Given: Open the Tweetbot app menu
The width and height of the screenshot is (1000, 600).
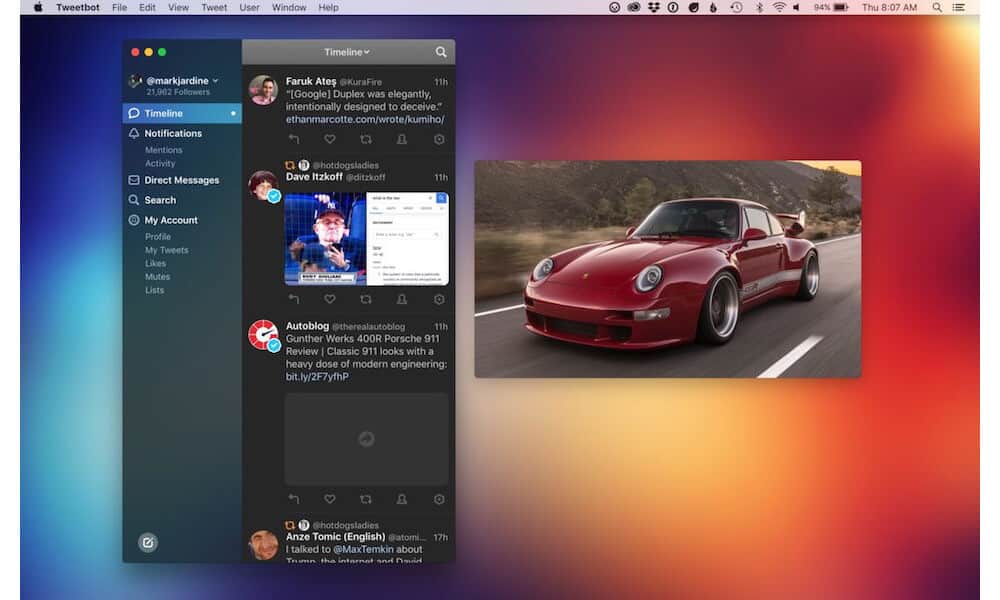Looking at the screenshot, I should pos(78,8).
